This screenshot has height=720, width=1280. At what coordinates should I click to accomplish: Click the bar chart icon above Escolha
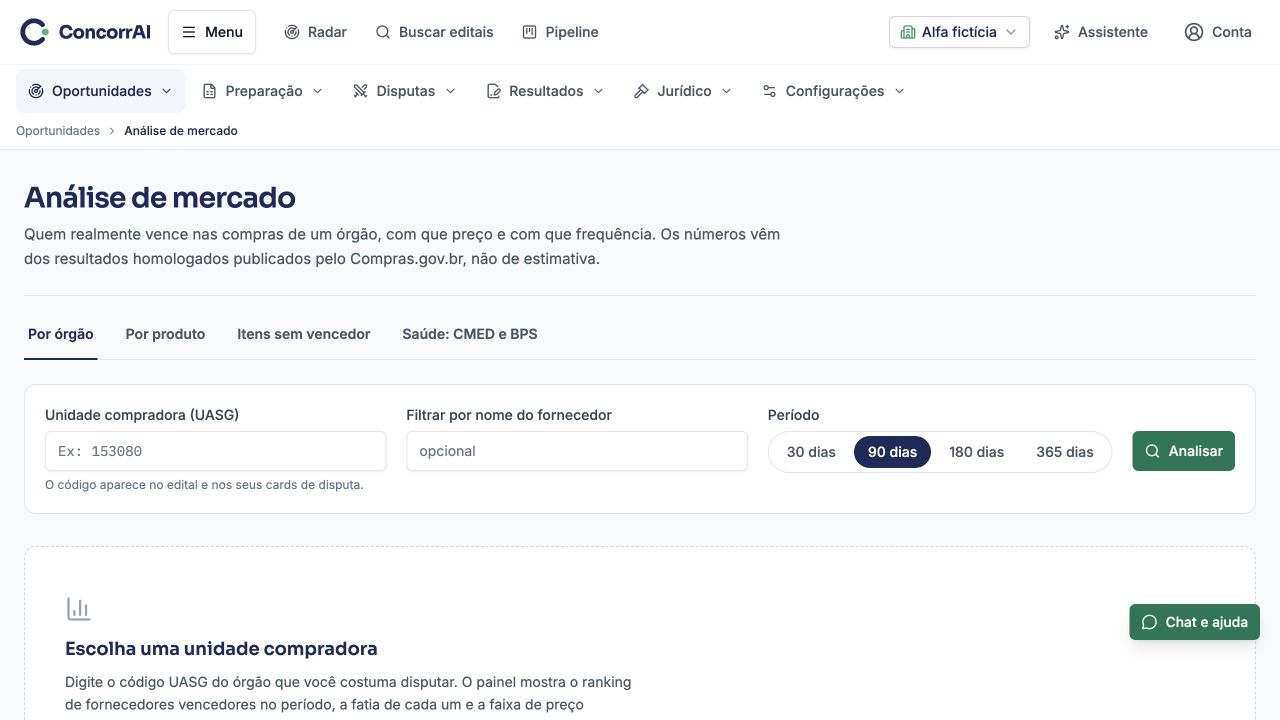tap(78, 608)
